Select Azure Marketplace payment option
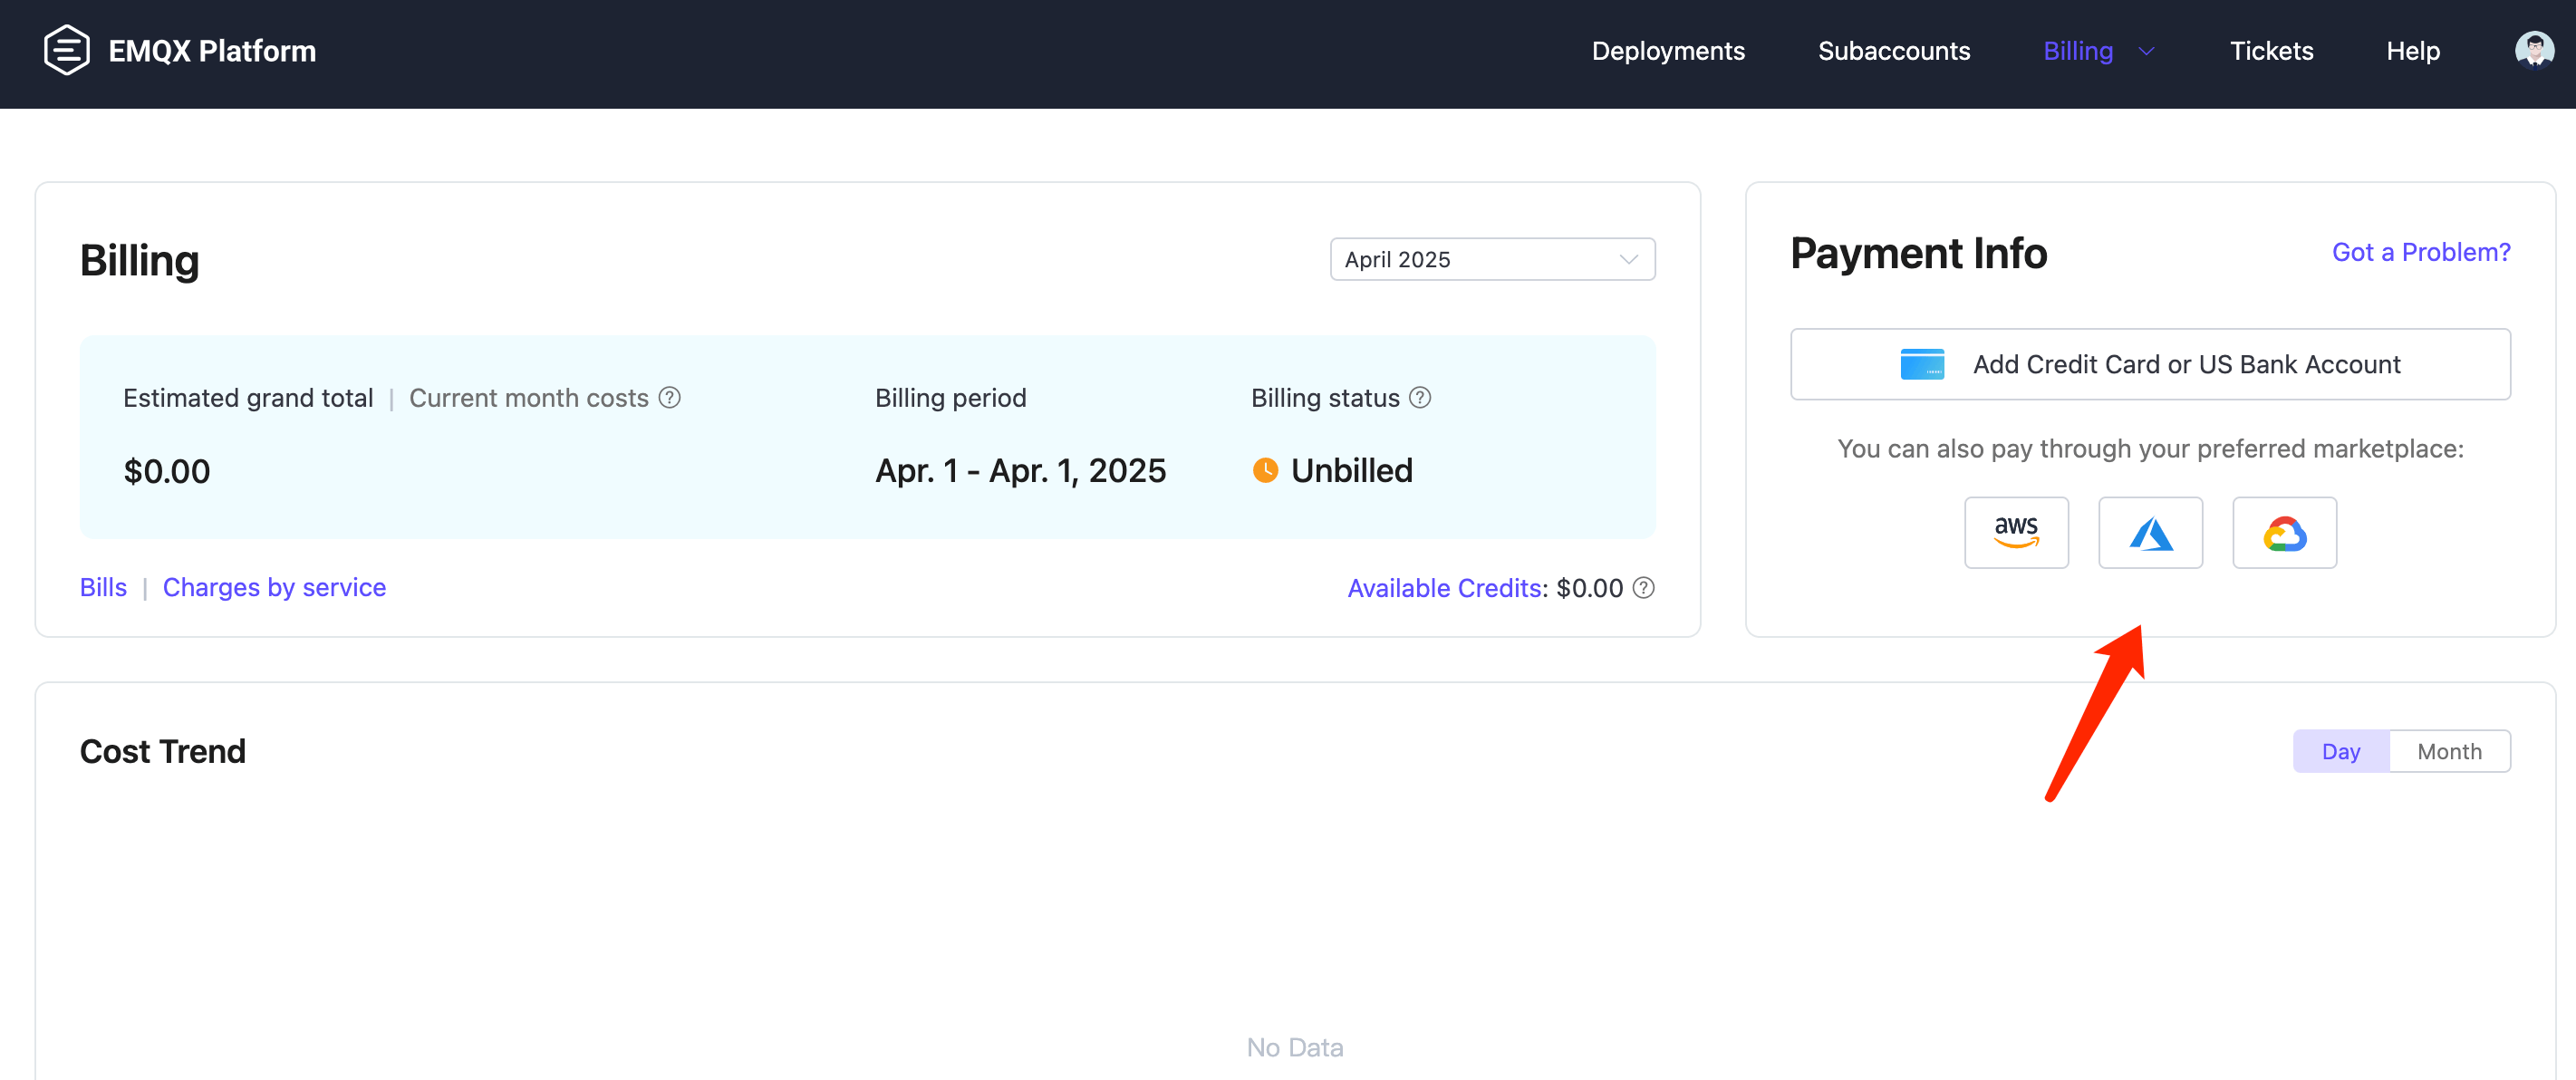 click(2150, 532)
